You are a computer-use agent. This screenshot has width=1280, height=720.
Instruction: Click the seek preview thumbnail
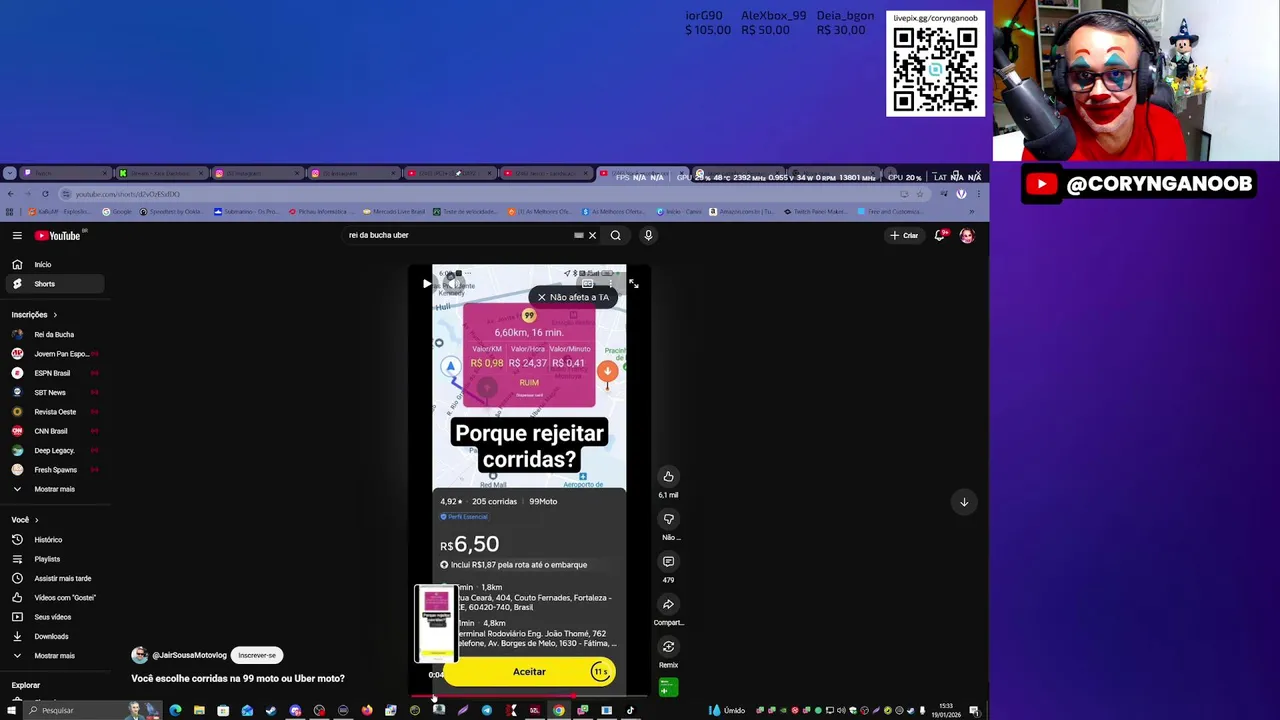tap(436, 624)
